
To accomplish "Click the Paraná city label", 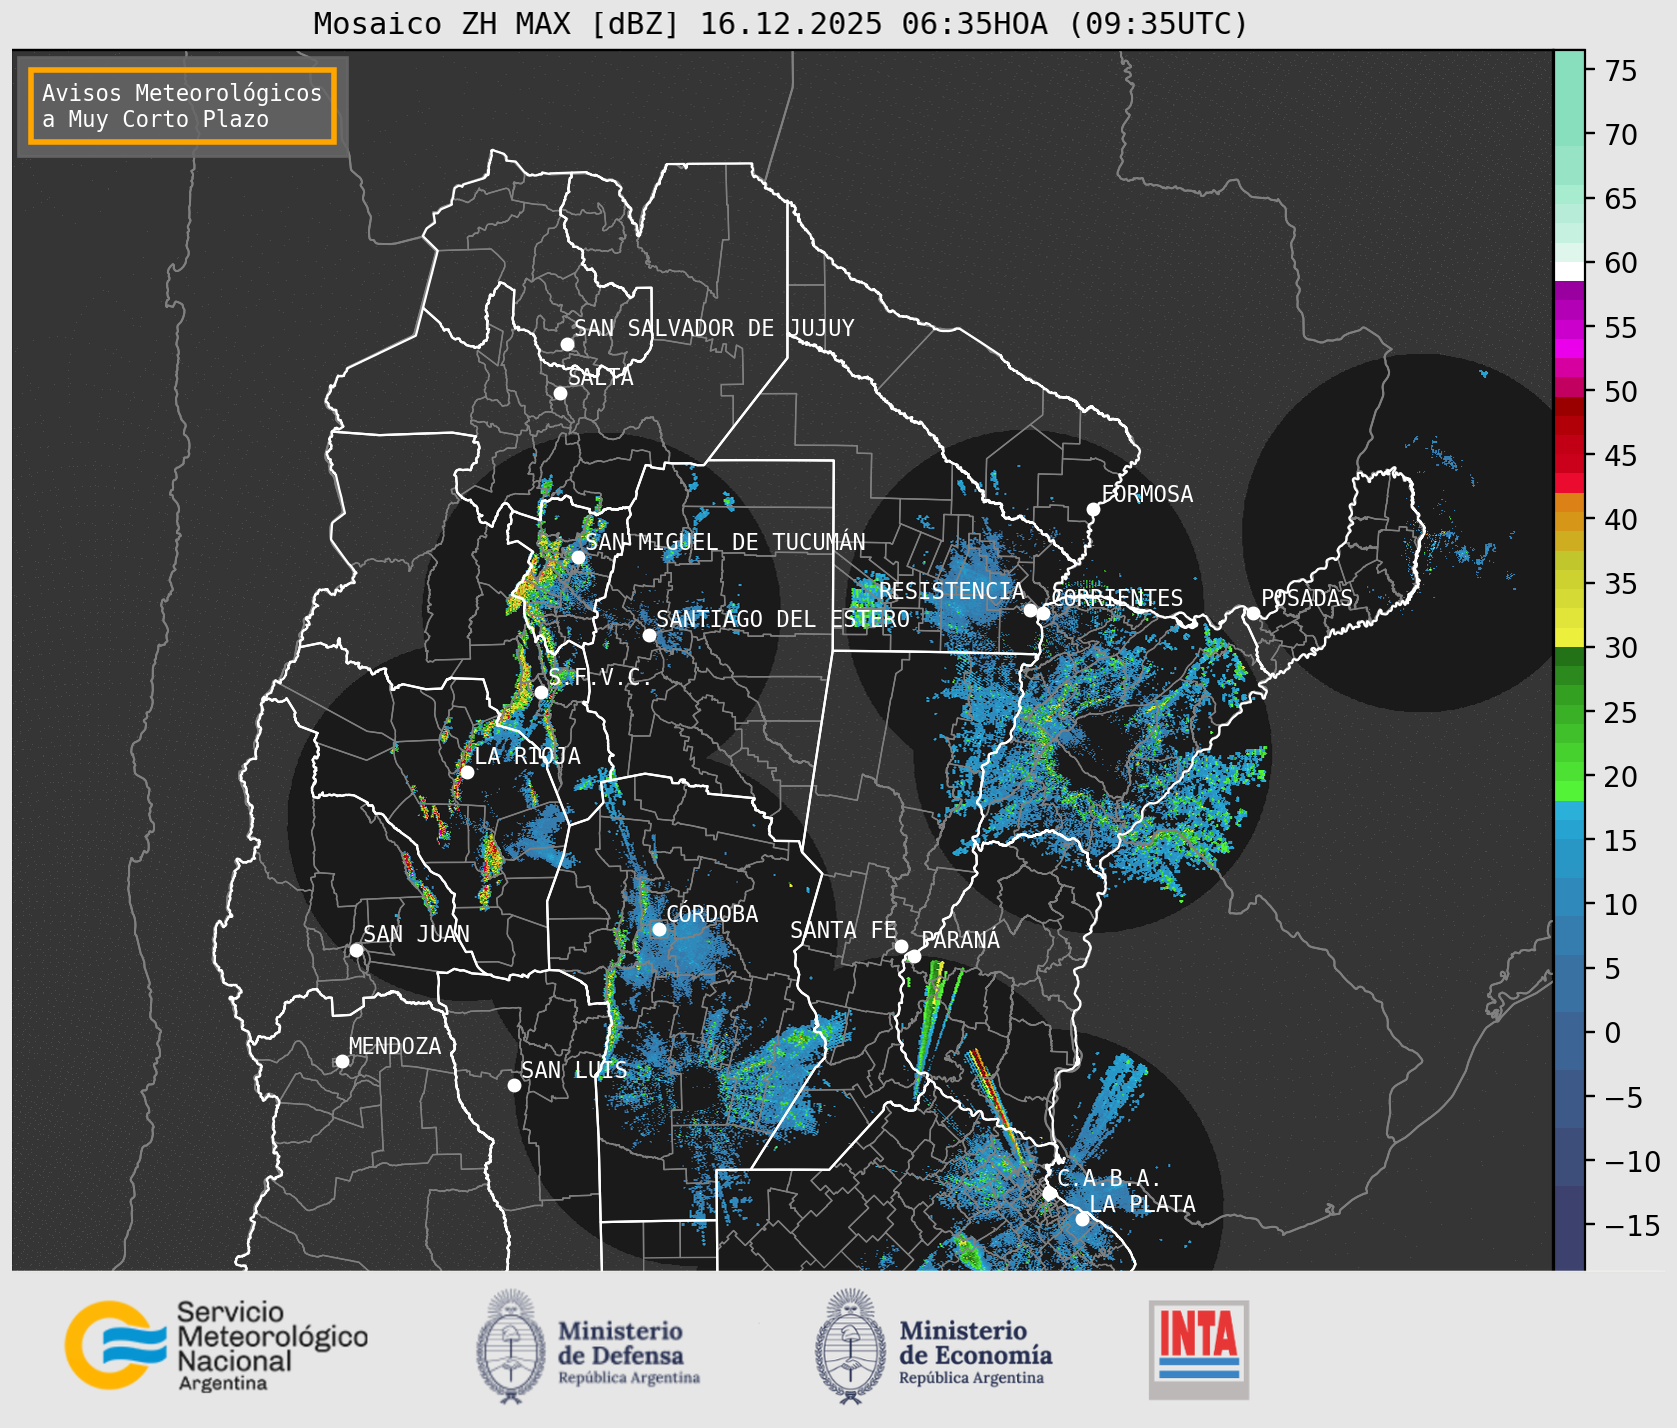I will point(960,940).
